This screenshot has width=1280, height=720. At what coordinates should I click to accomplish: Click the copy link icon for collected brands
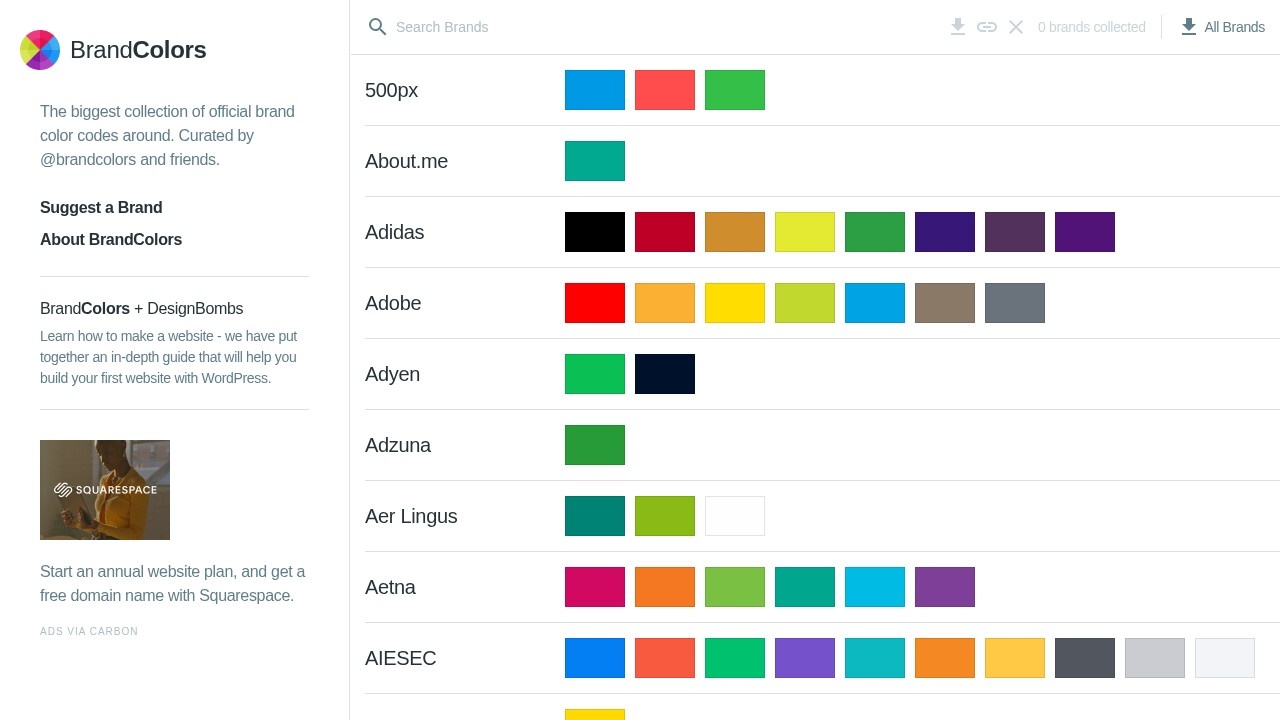pyautogui.click(x=987, y=27)
